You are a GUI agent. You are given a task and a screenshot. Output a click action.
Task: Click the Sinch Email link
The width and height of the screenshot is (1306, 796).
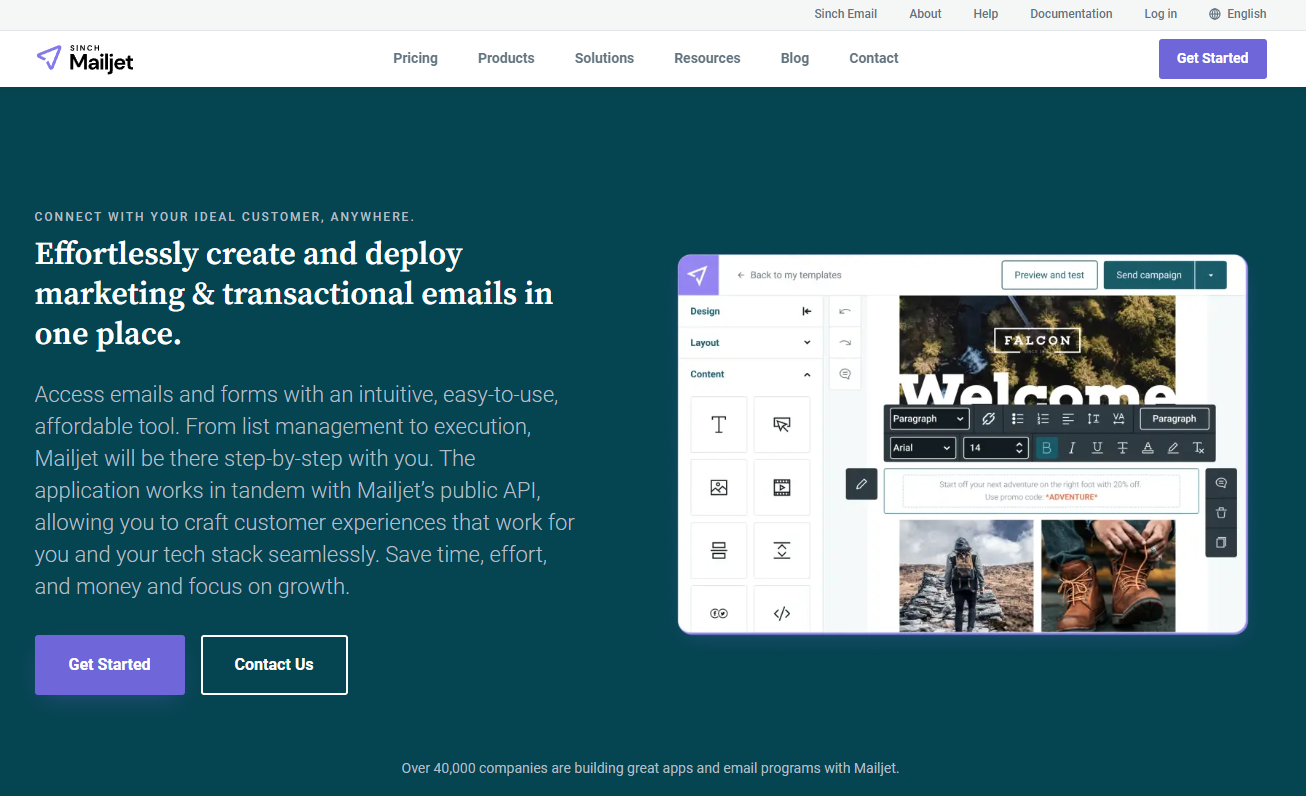846,14
